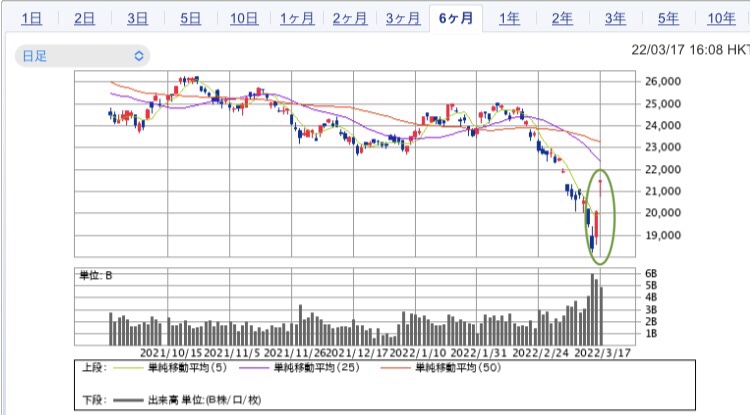750x415 pixels.
Task: View the 5年 chart range
Action: (668, 19)
